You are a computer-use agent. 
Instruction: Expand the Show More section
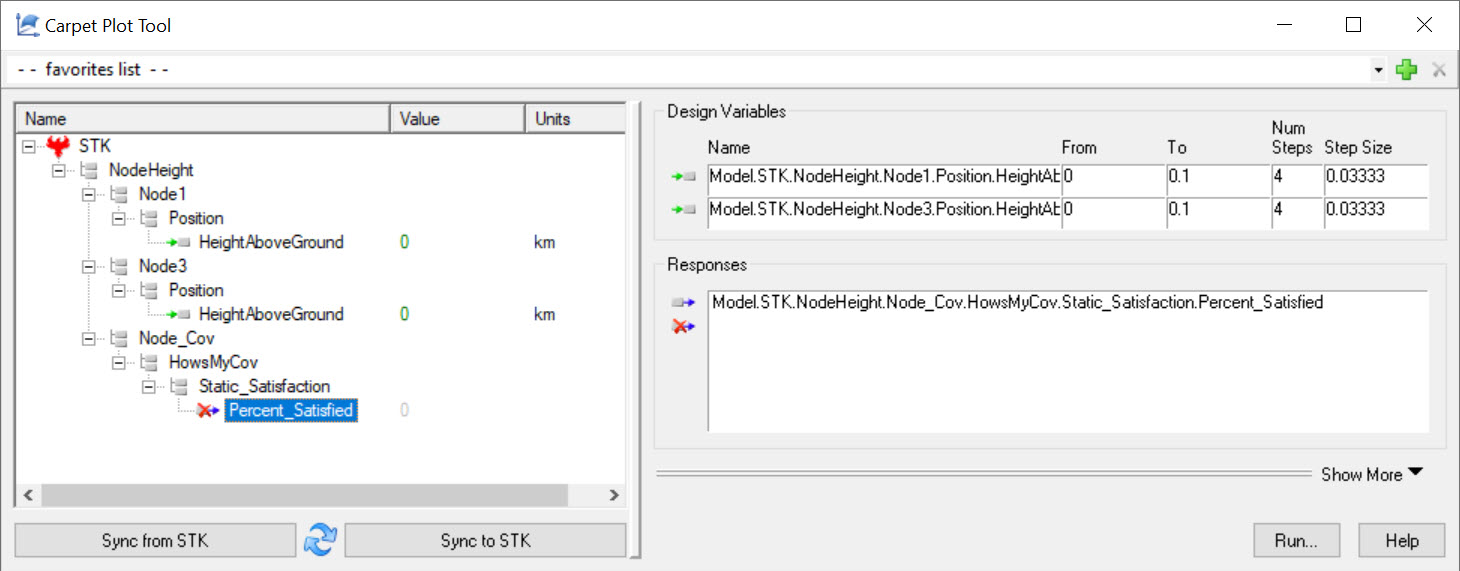pyautogui.click(x=1371, y=474)
